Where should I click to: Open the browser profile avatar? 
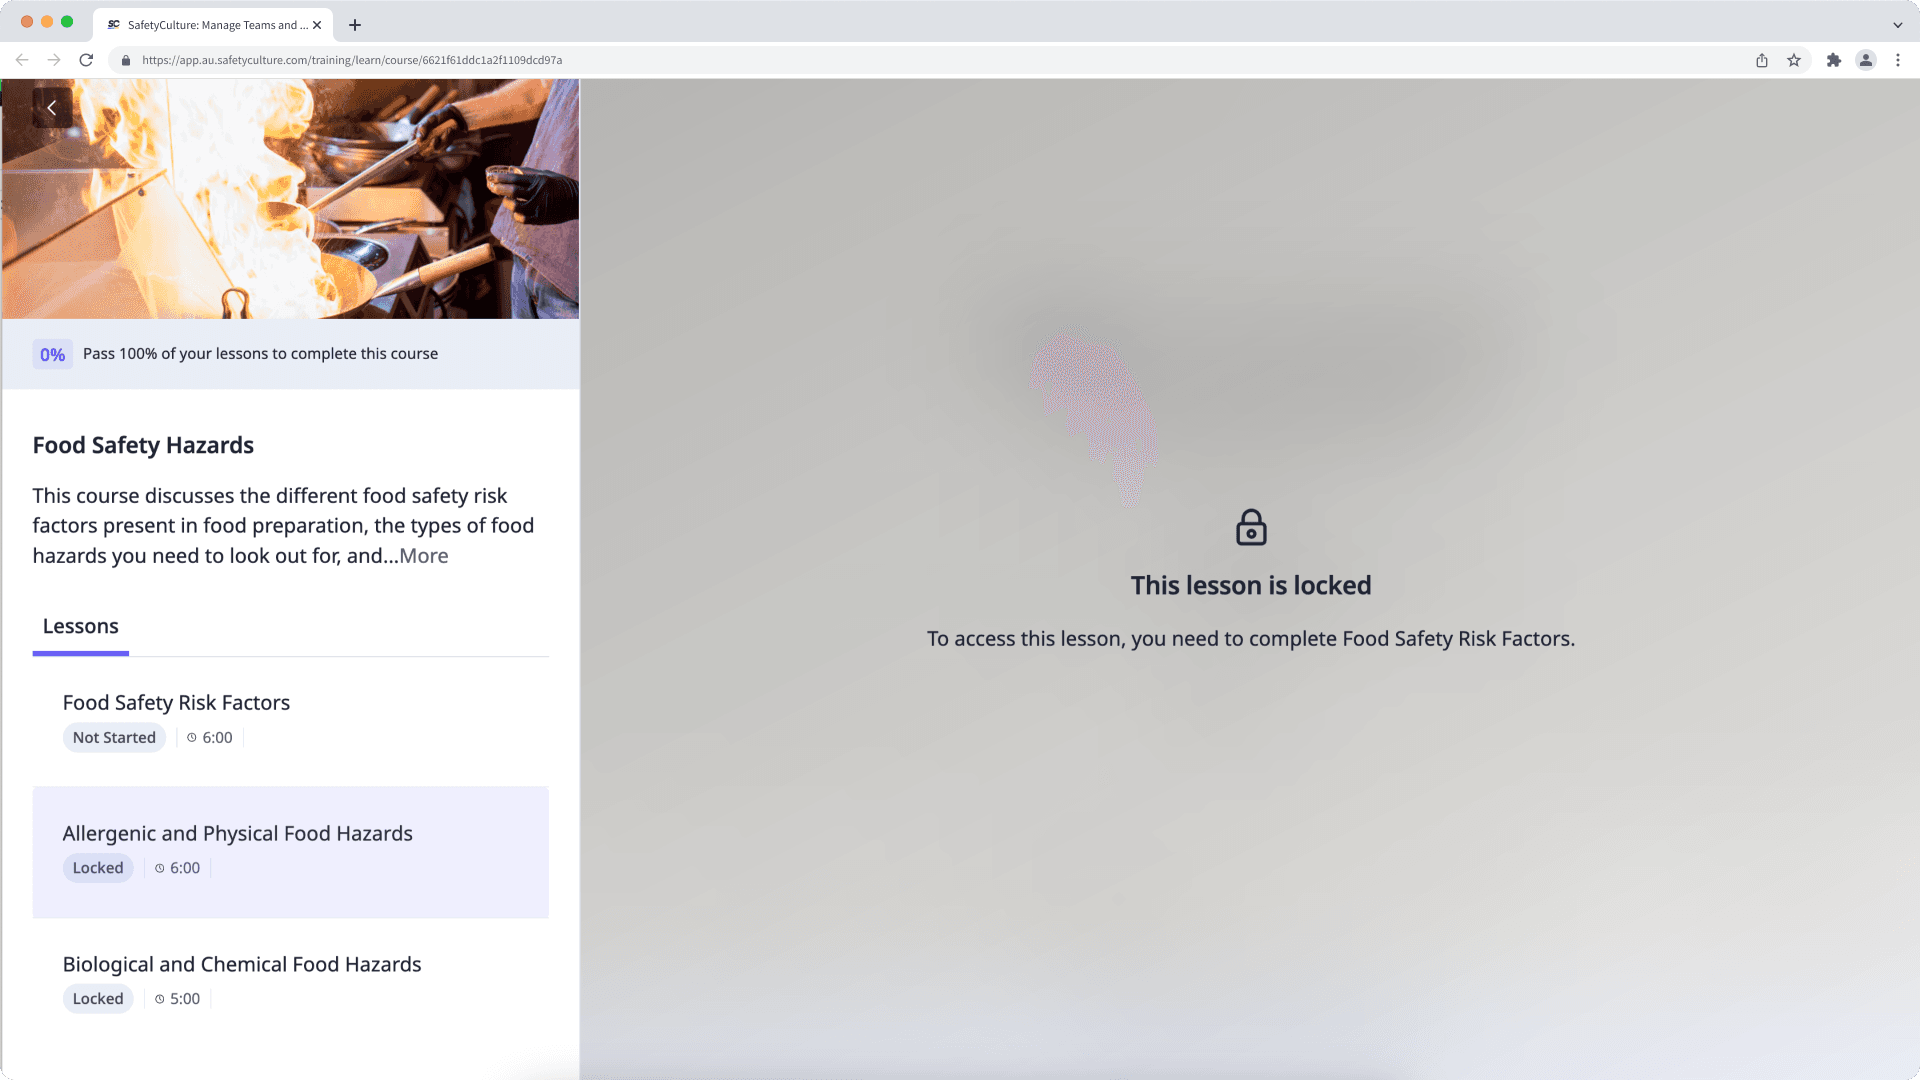point(1866,60)
